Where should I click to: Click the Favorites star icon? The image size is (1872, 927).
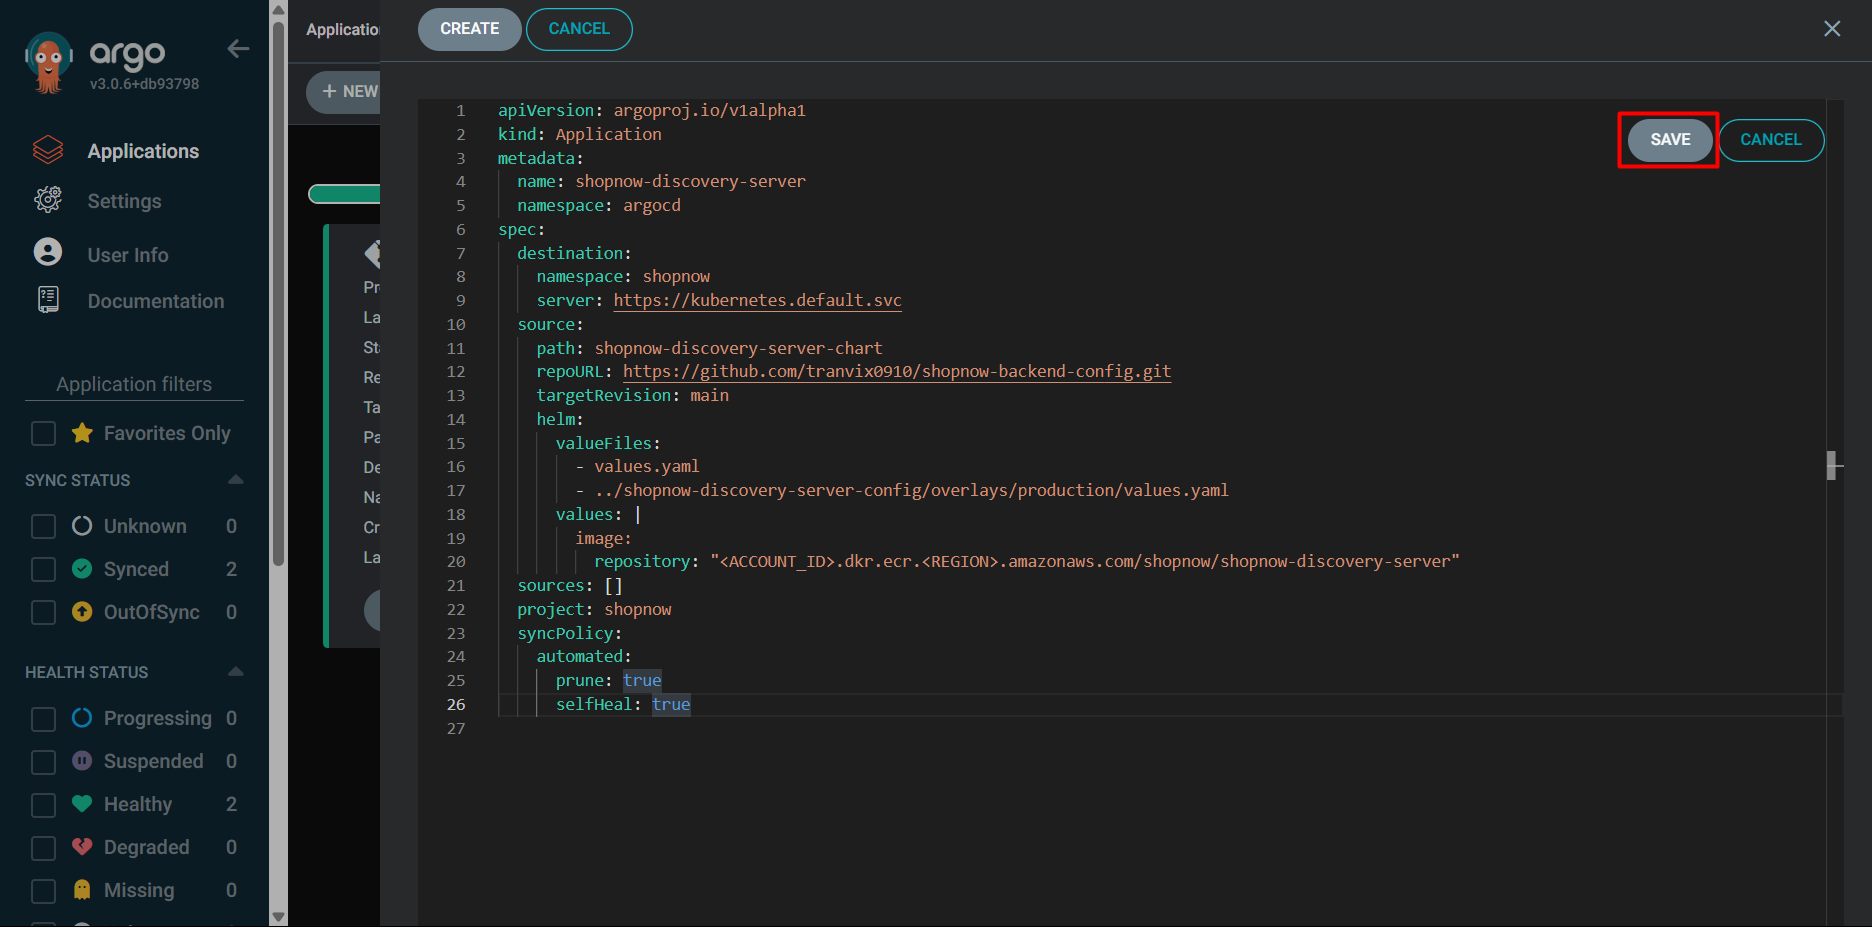click(x=82, y=433)
